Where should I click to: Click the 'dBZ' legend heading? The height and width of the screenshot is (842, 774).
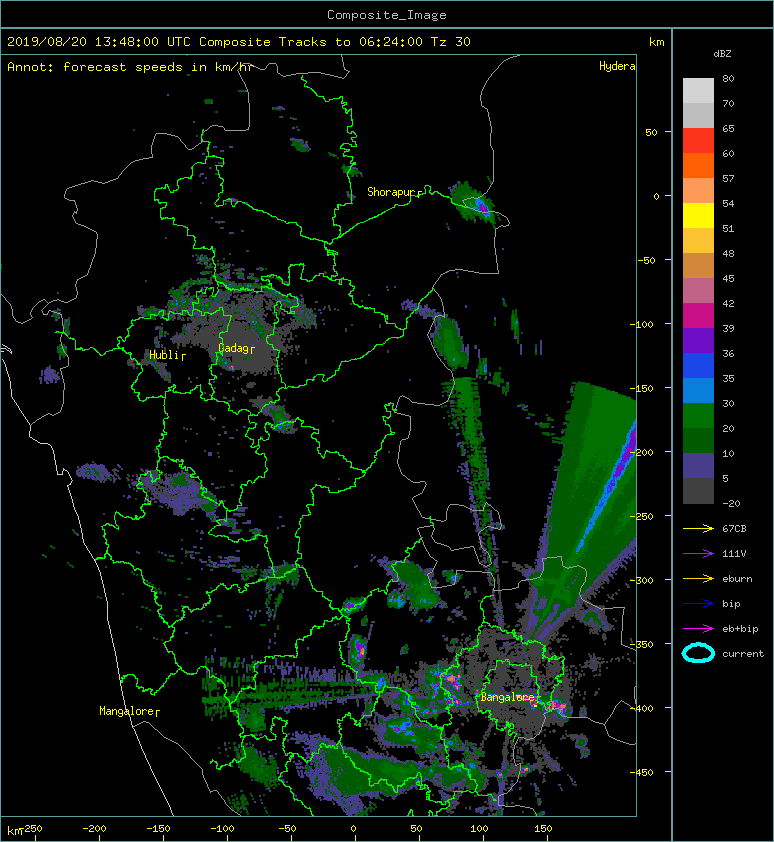(722, 54)
